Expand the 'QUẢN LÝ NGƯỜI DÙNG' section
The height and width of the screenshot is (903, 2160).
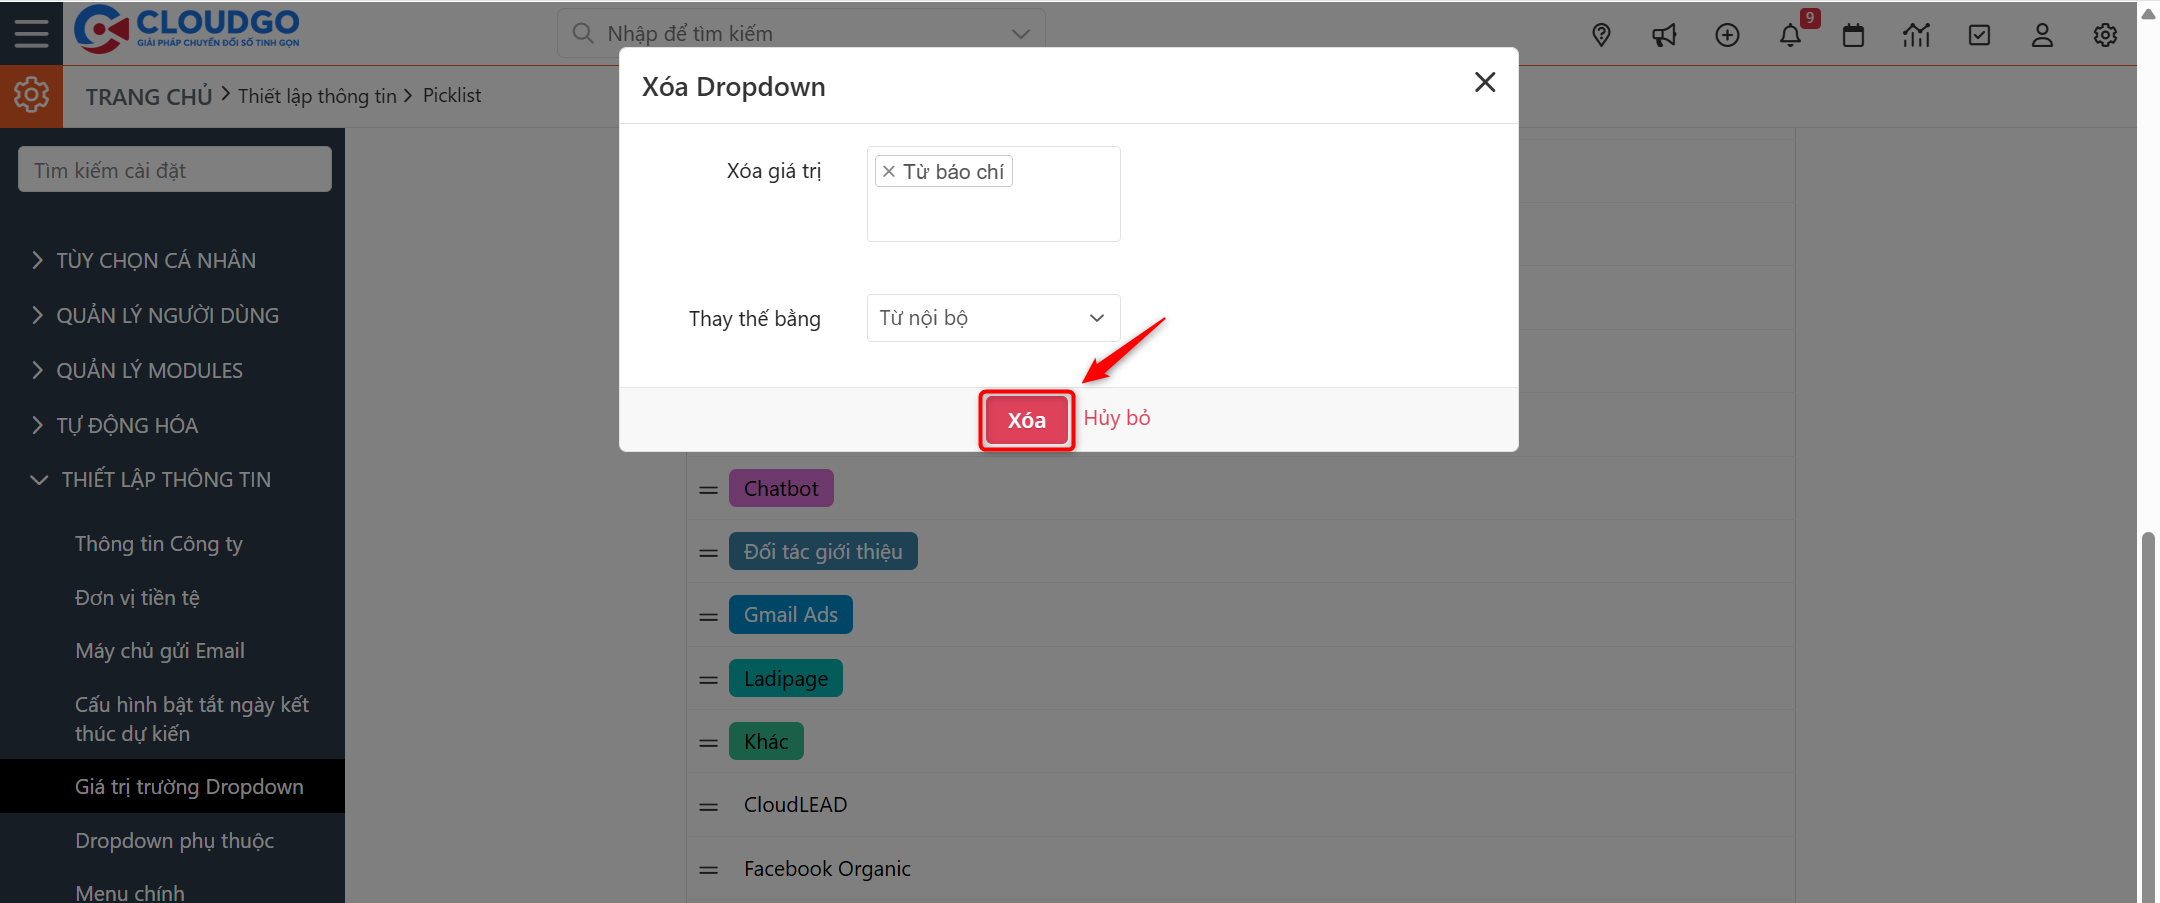167,316
